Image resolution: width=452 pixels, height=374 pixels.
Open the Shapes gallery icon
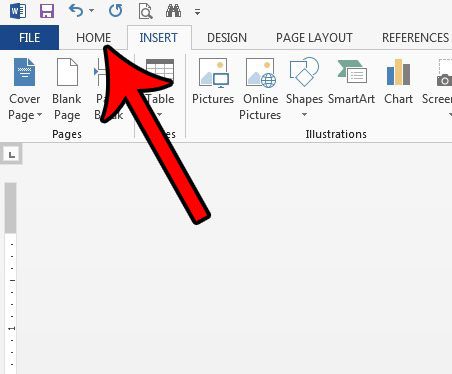click(x=304, y=72)
